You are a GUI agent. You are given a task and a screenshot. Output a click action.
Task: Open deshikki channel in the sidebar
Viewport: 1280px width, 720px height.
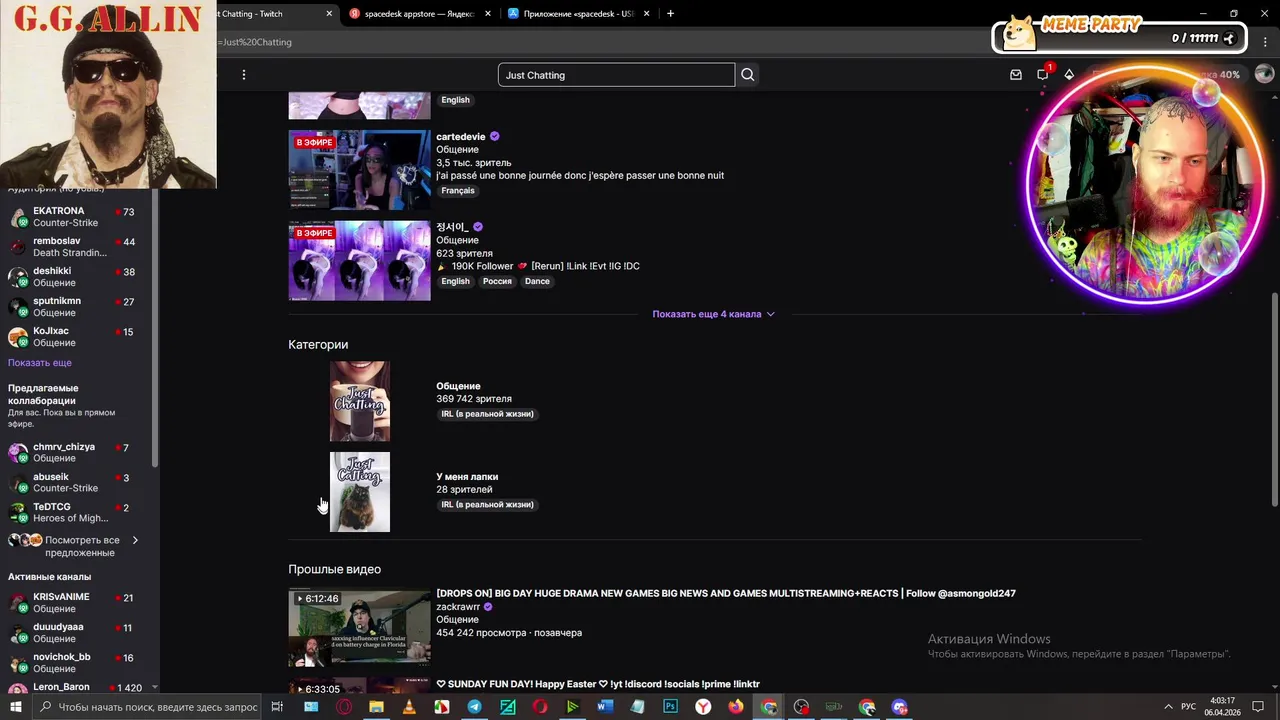[x=78, y=277]
